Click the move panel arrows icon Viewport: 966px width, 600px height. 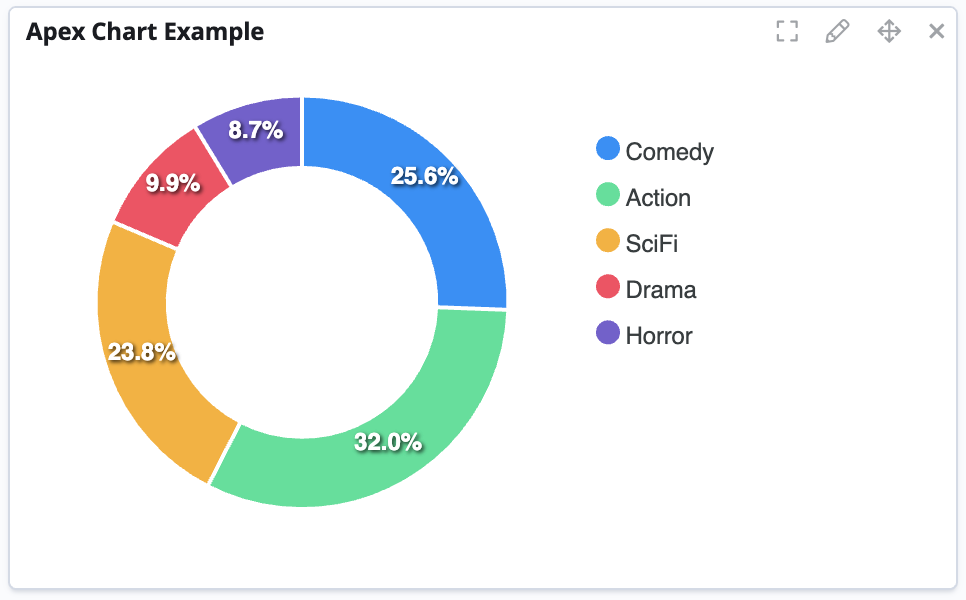coord(889,31)
